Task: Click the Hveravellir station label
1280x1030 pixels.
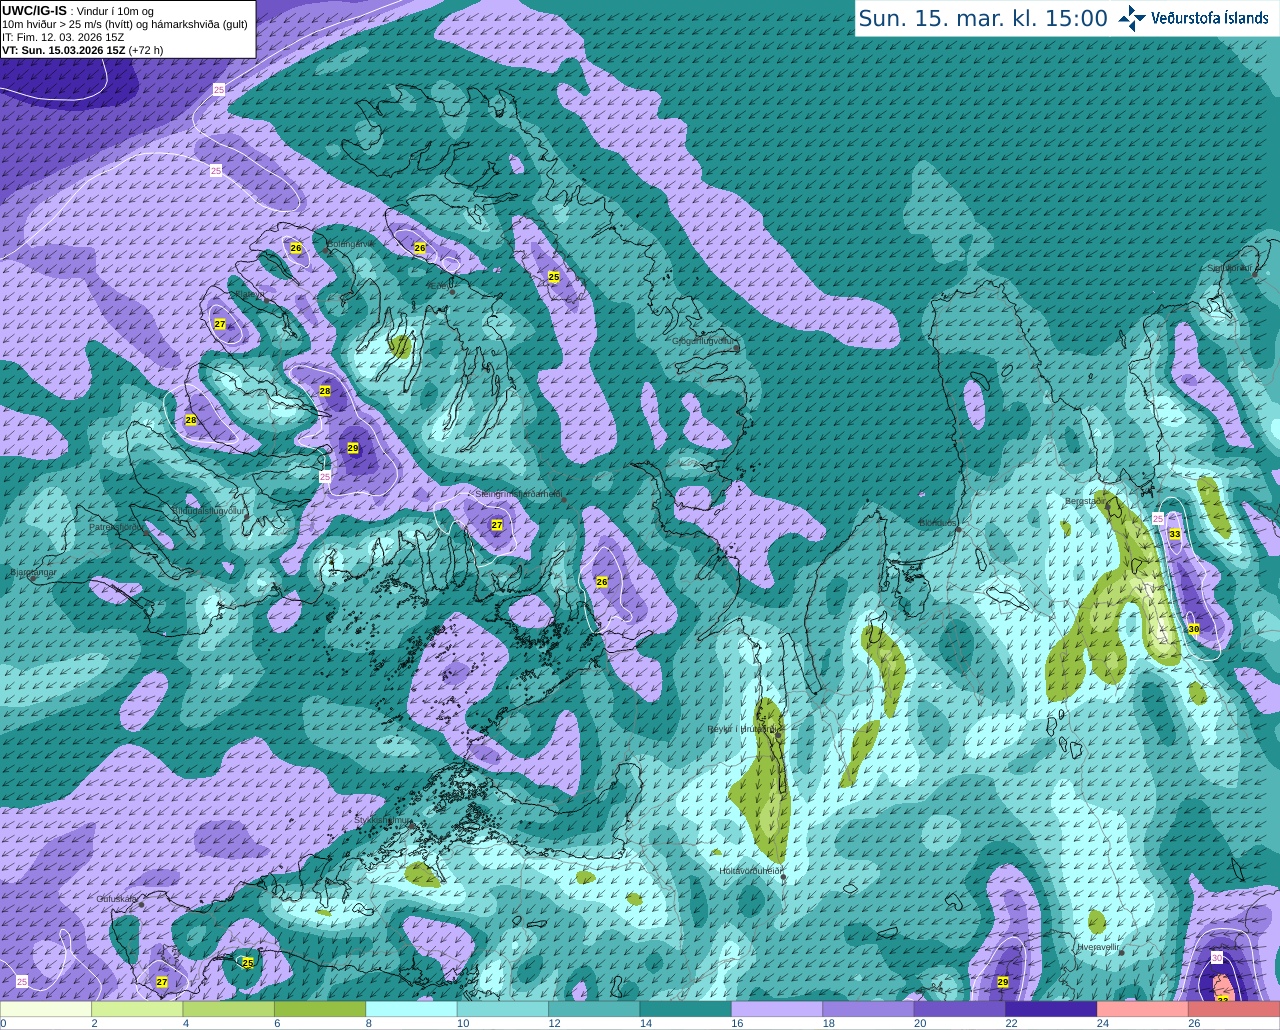Action: [1098, 946]
